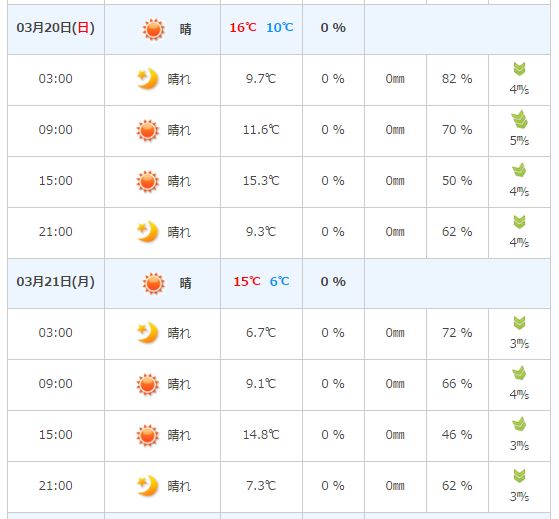The height and width of the screenshot is (519, 559).
Task: Click the 5m/s wind arrow at 09:00 March 20
Action: [x=519, y=119]
